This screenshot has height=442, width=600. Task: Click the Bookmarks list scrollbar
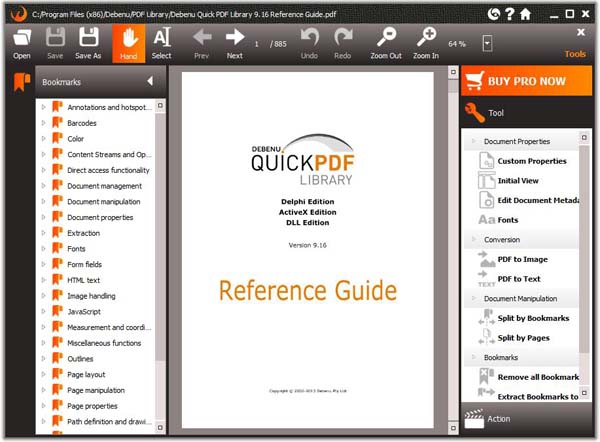[x=160, y=266]
